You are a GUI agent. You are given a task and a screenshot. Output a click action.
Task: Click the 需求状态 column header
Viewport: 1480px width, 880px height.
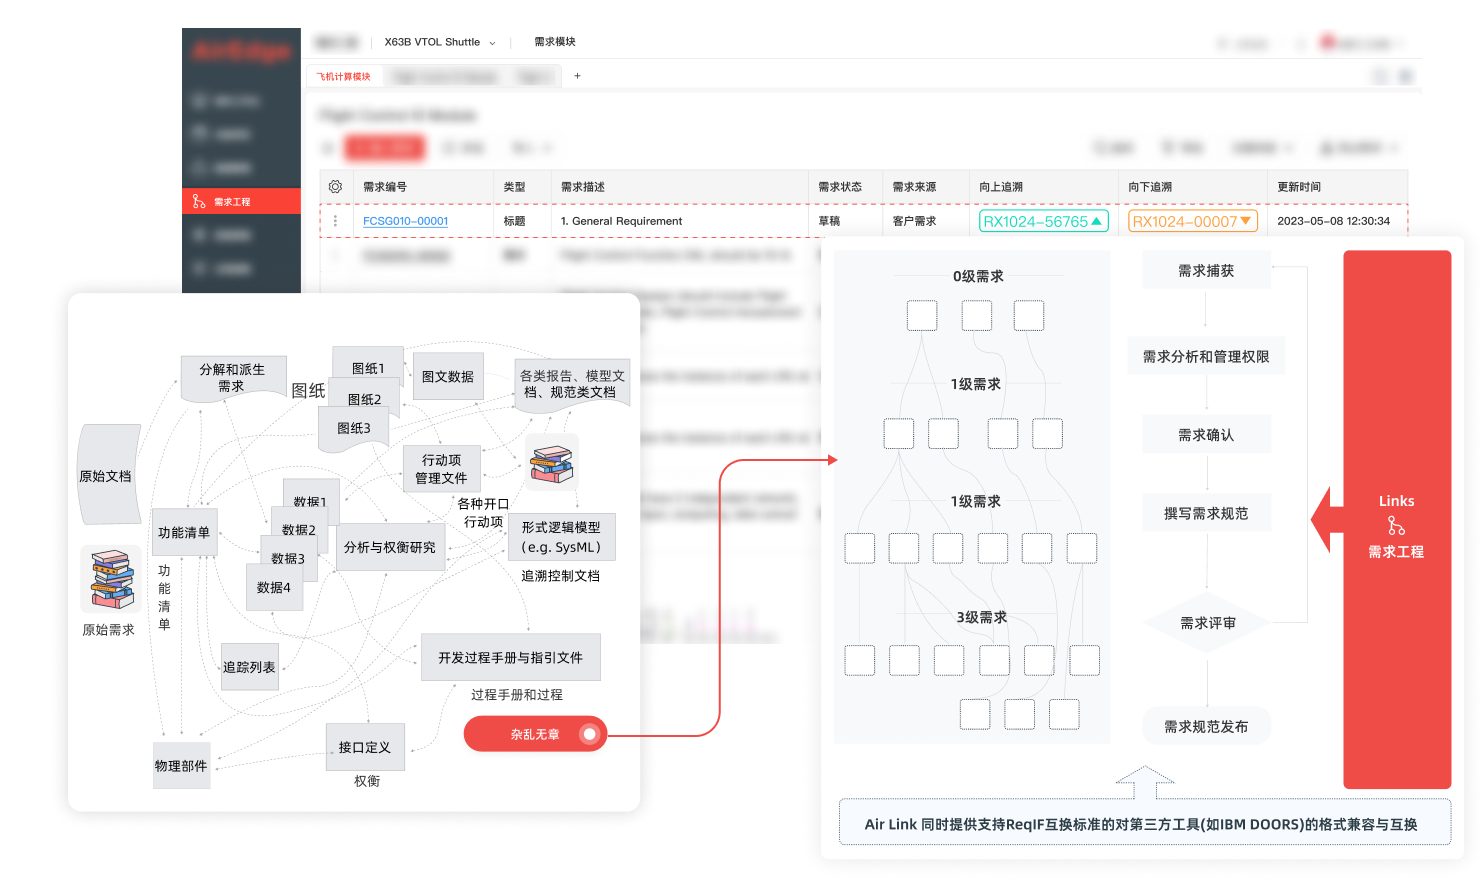(840, 187)
